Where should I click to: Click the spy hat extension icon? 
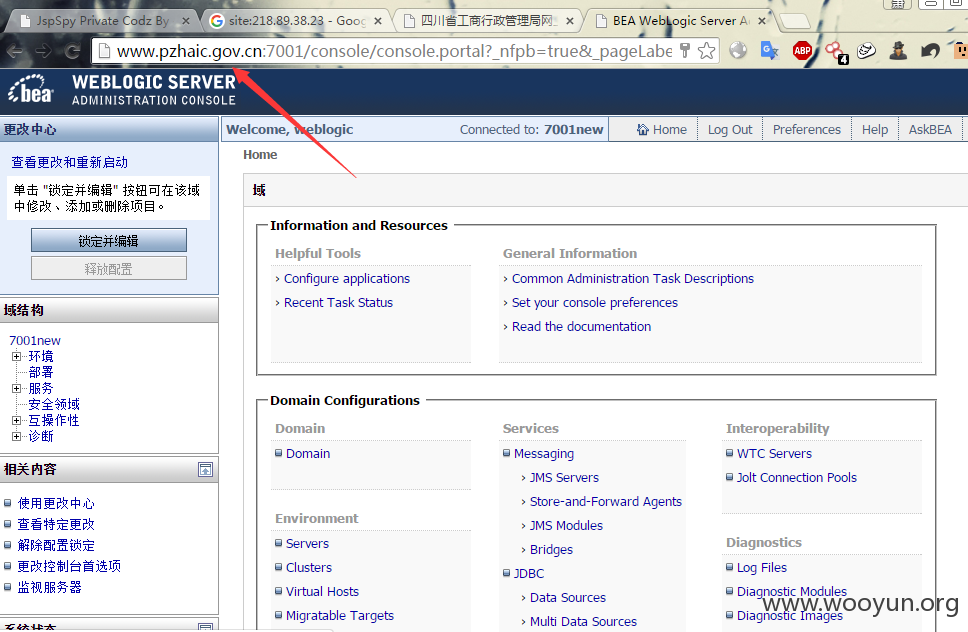pos(898,51)
